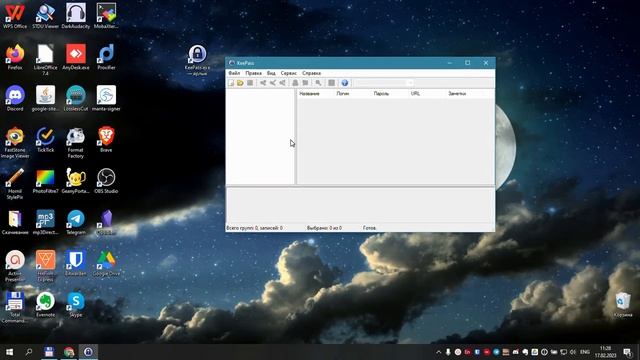Open a database with the yellow folder icon
This screenshot has width=640, height=360.
[x=240, y=83]
